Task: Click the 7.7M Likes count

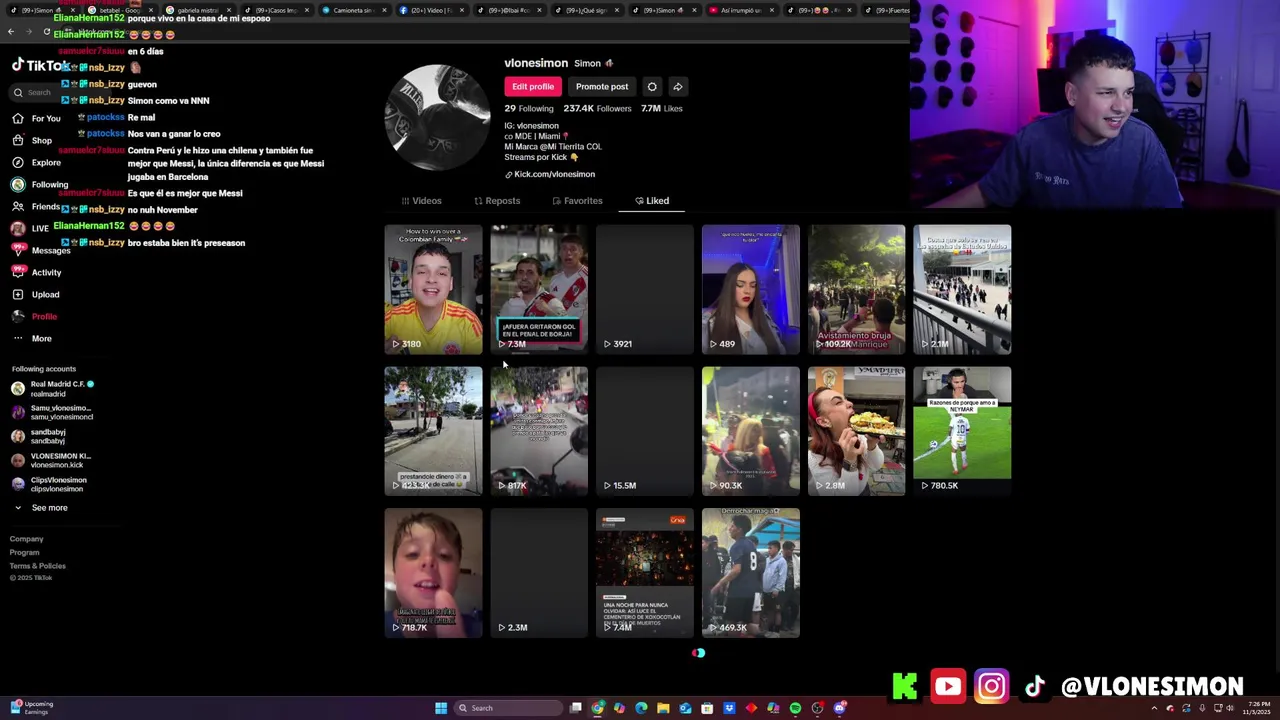Action: click(662, 108)
